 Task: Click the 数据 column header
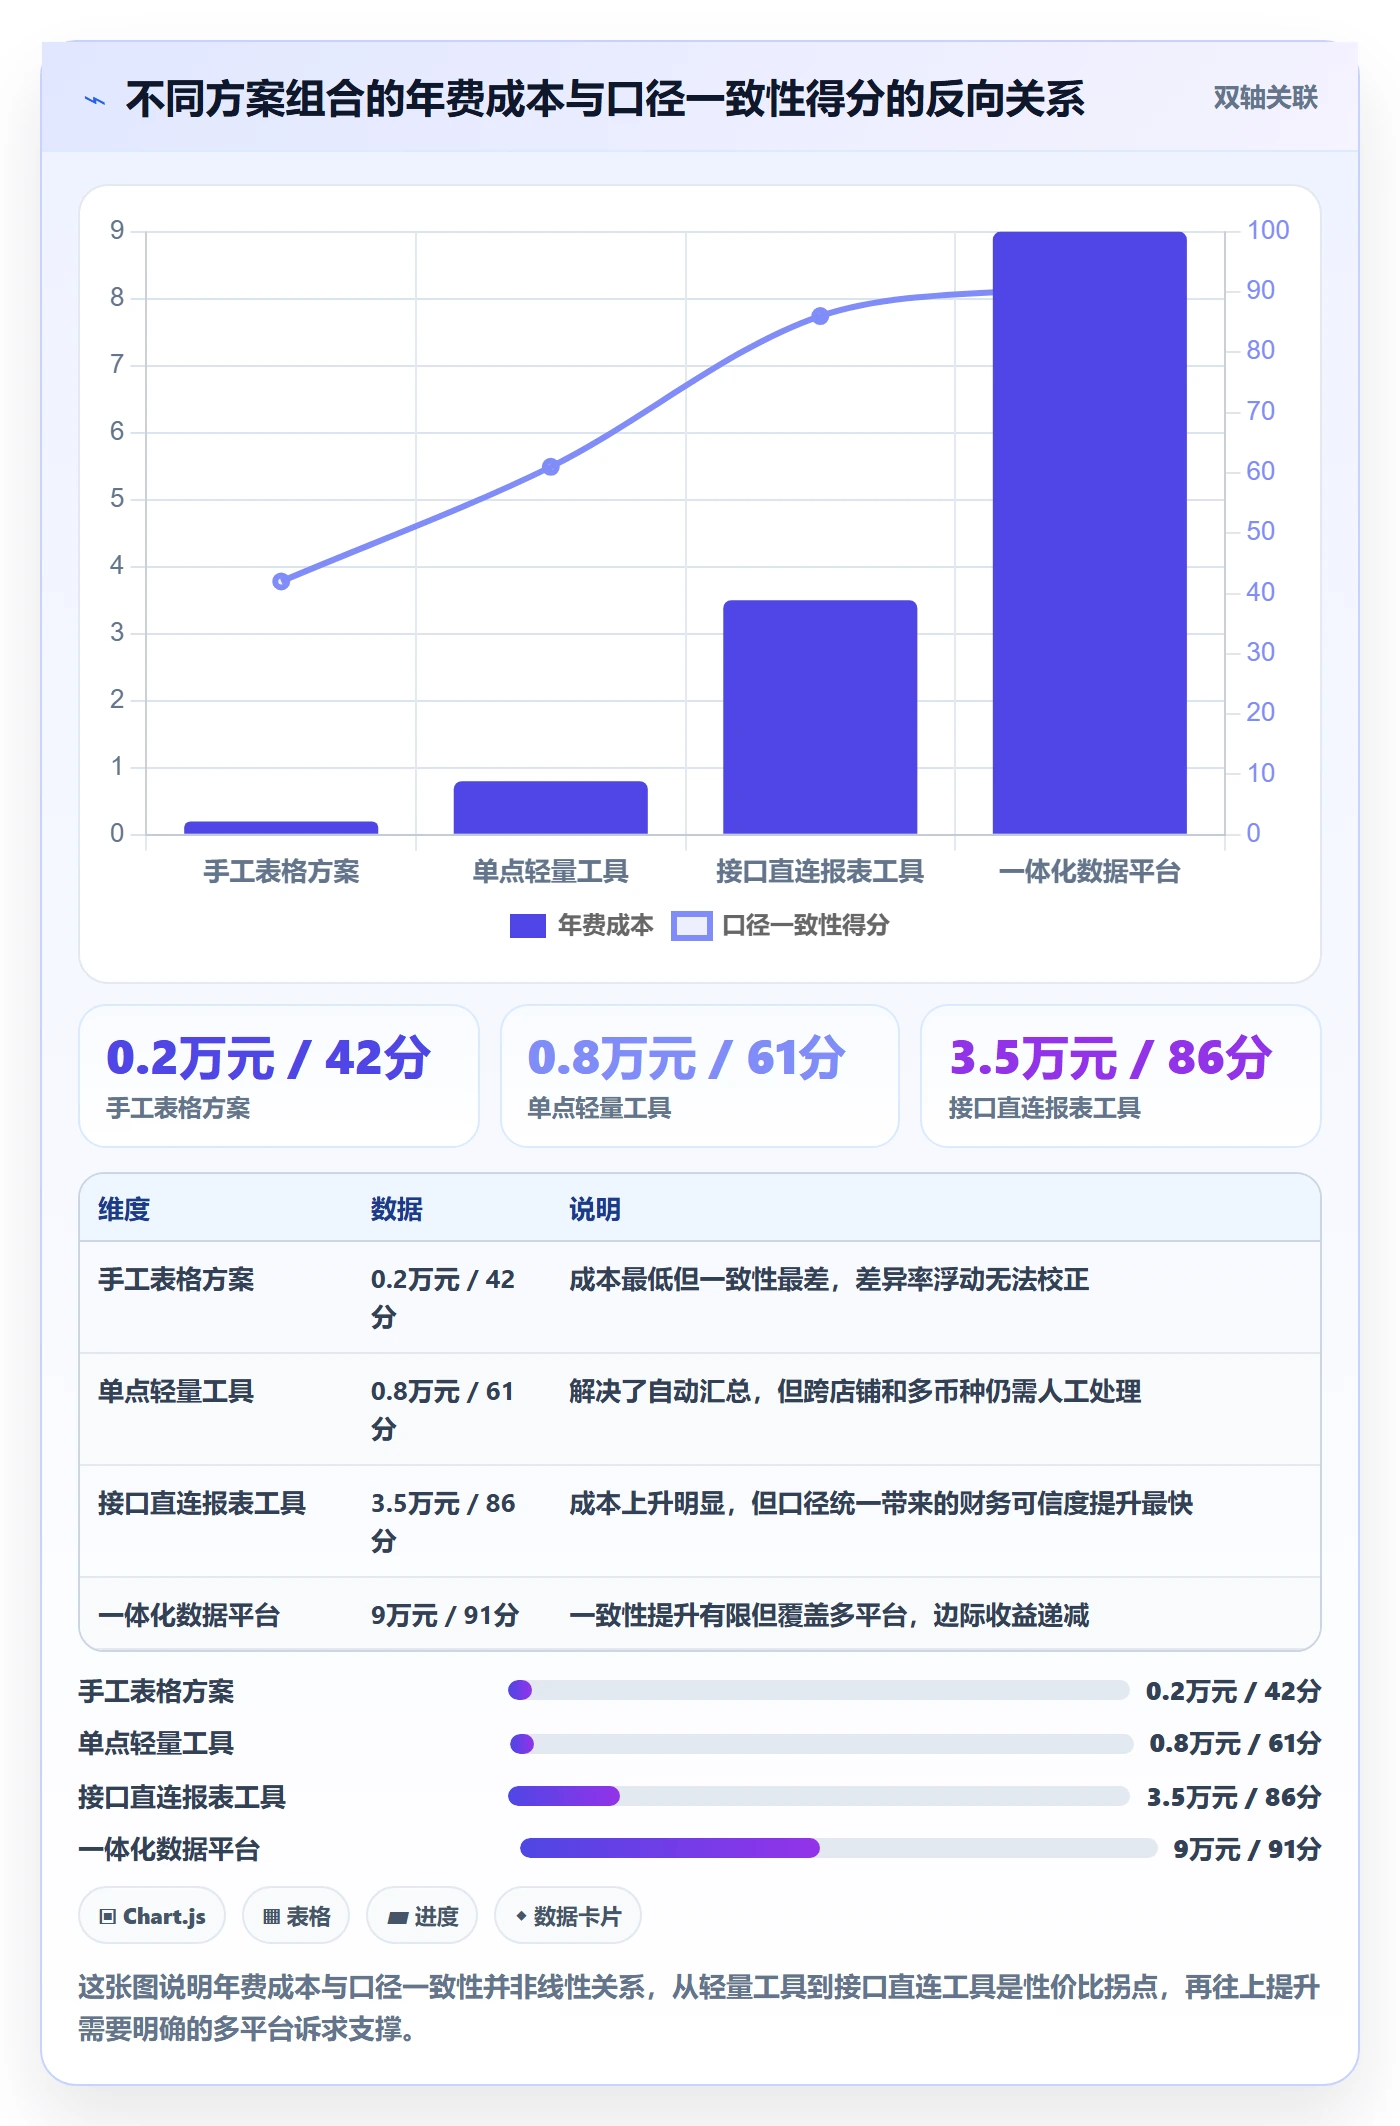[397, 1209]
